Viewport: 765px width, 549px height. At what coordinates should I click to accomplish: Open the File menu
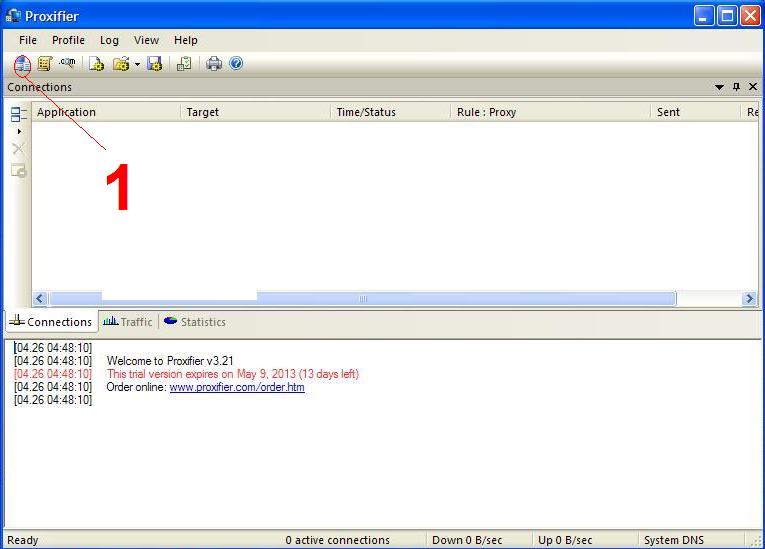[x=28, y=40]
